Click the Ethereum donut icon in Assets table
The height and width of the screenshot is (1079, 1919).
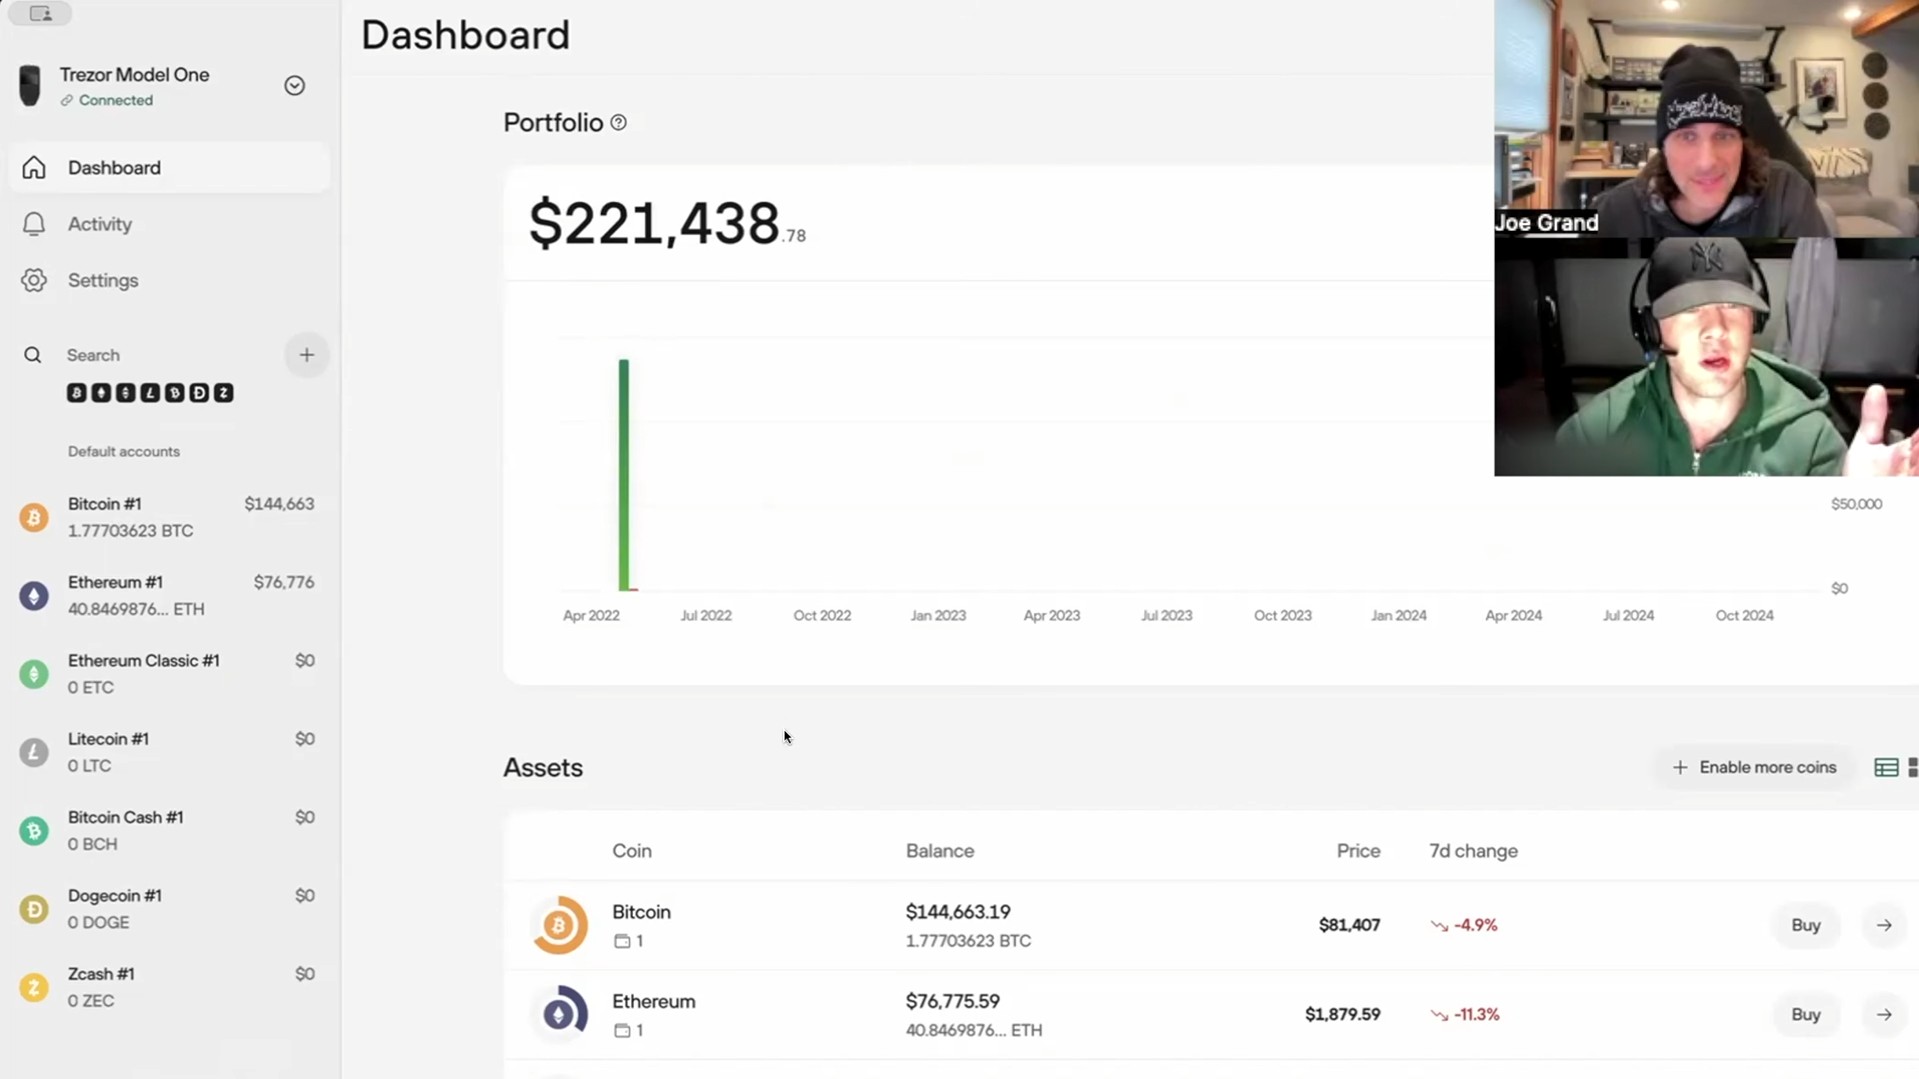tap(559, 1014)
